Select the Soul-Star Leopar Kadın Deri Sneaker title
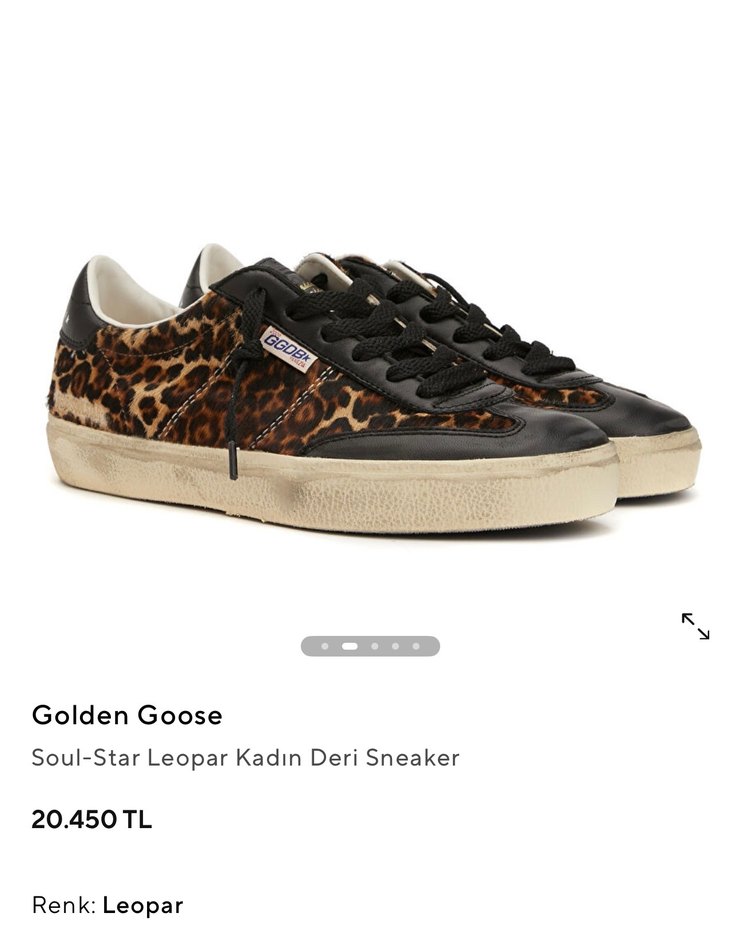The width and height of the screenshot is (740, 926). 245,758
